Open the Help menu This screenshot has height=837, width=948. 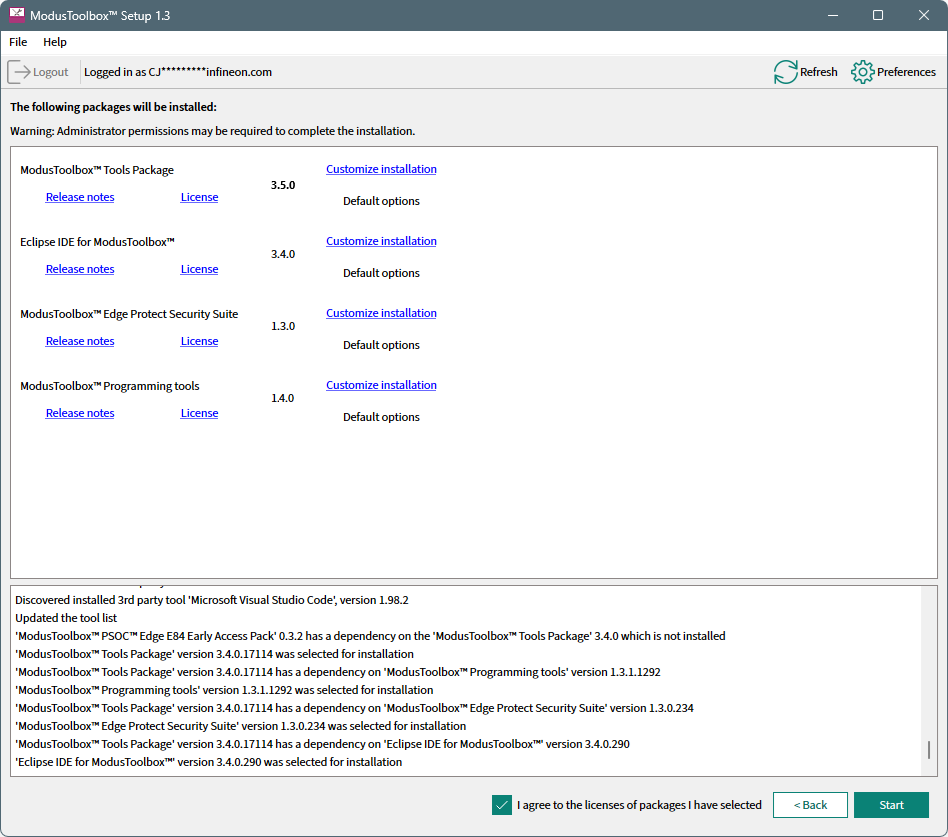(x=55, y=42)
